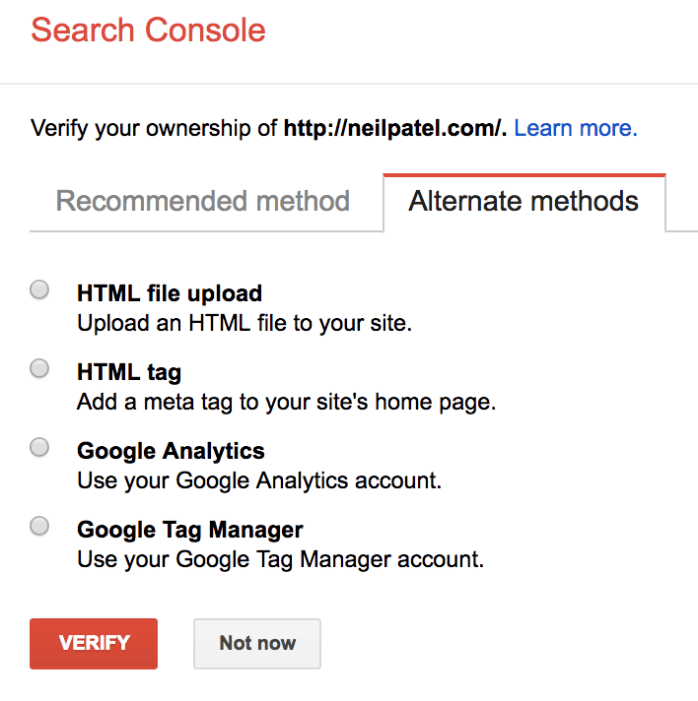The height and width of the screenshot is (701, 698).
Task: Click the 'Add a meta tag' description
Action: tap(286, 403)
